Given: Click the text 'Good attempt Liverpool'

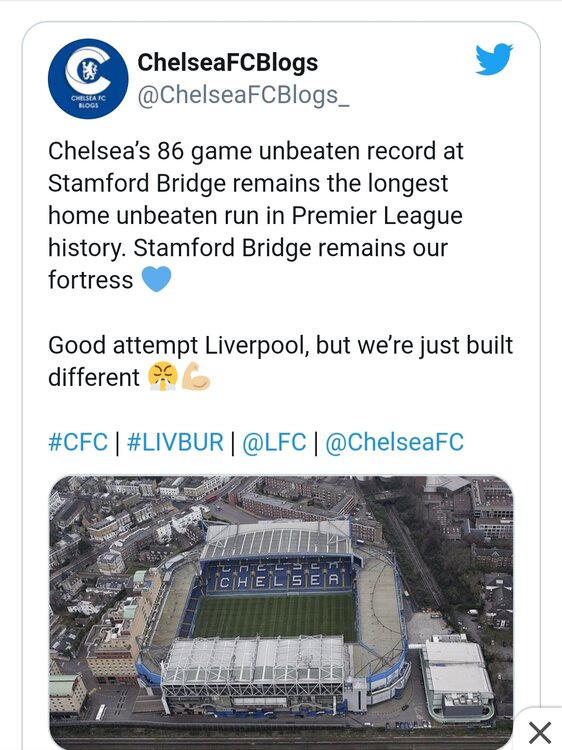Looking at the screenshot, I should [176, 345].
